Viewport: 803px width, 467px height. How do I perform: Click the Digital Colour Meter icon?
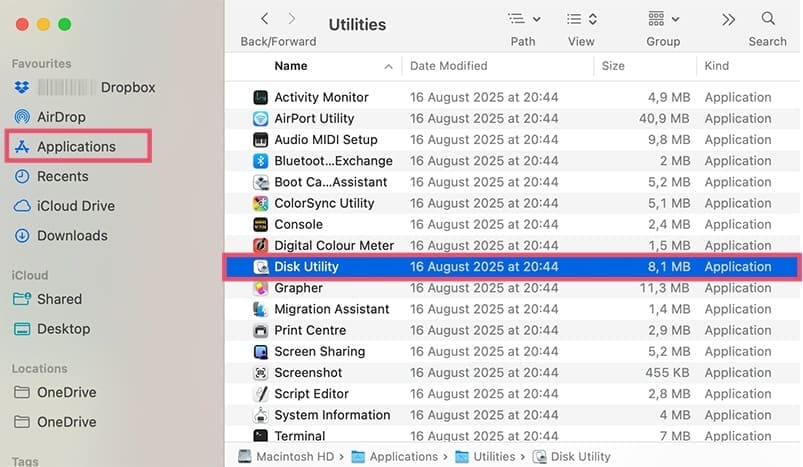click(260, 246)
